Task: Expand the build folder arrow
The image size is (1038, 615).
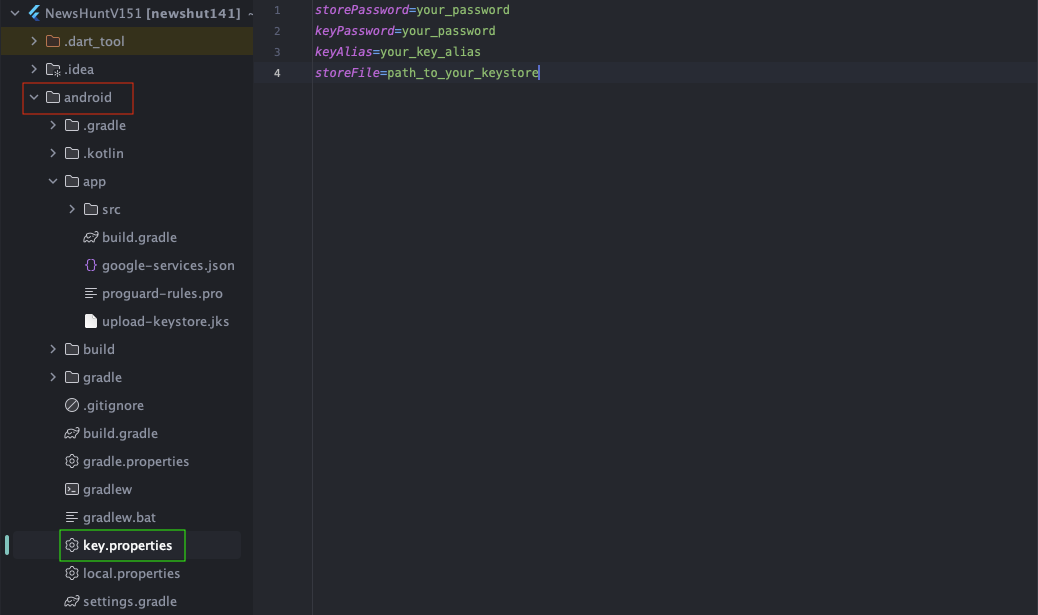Action: pyautogui.click(x=53, y=350)
